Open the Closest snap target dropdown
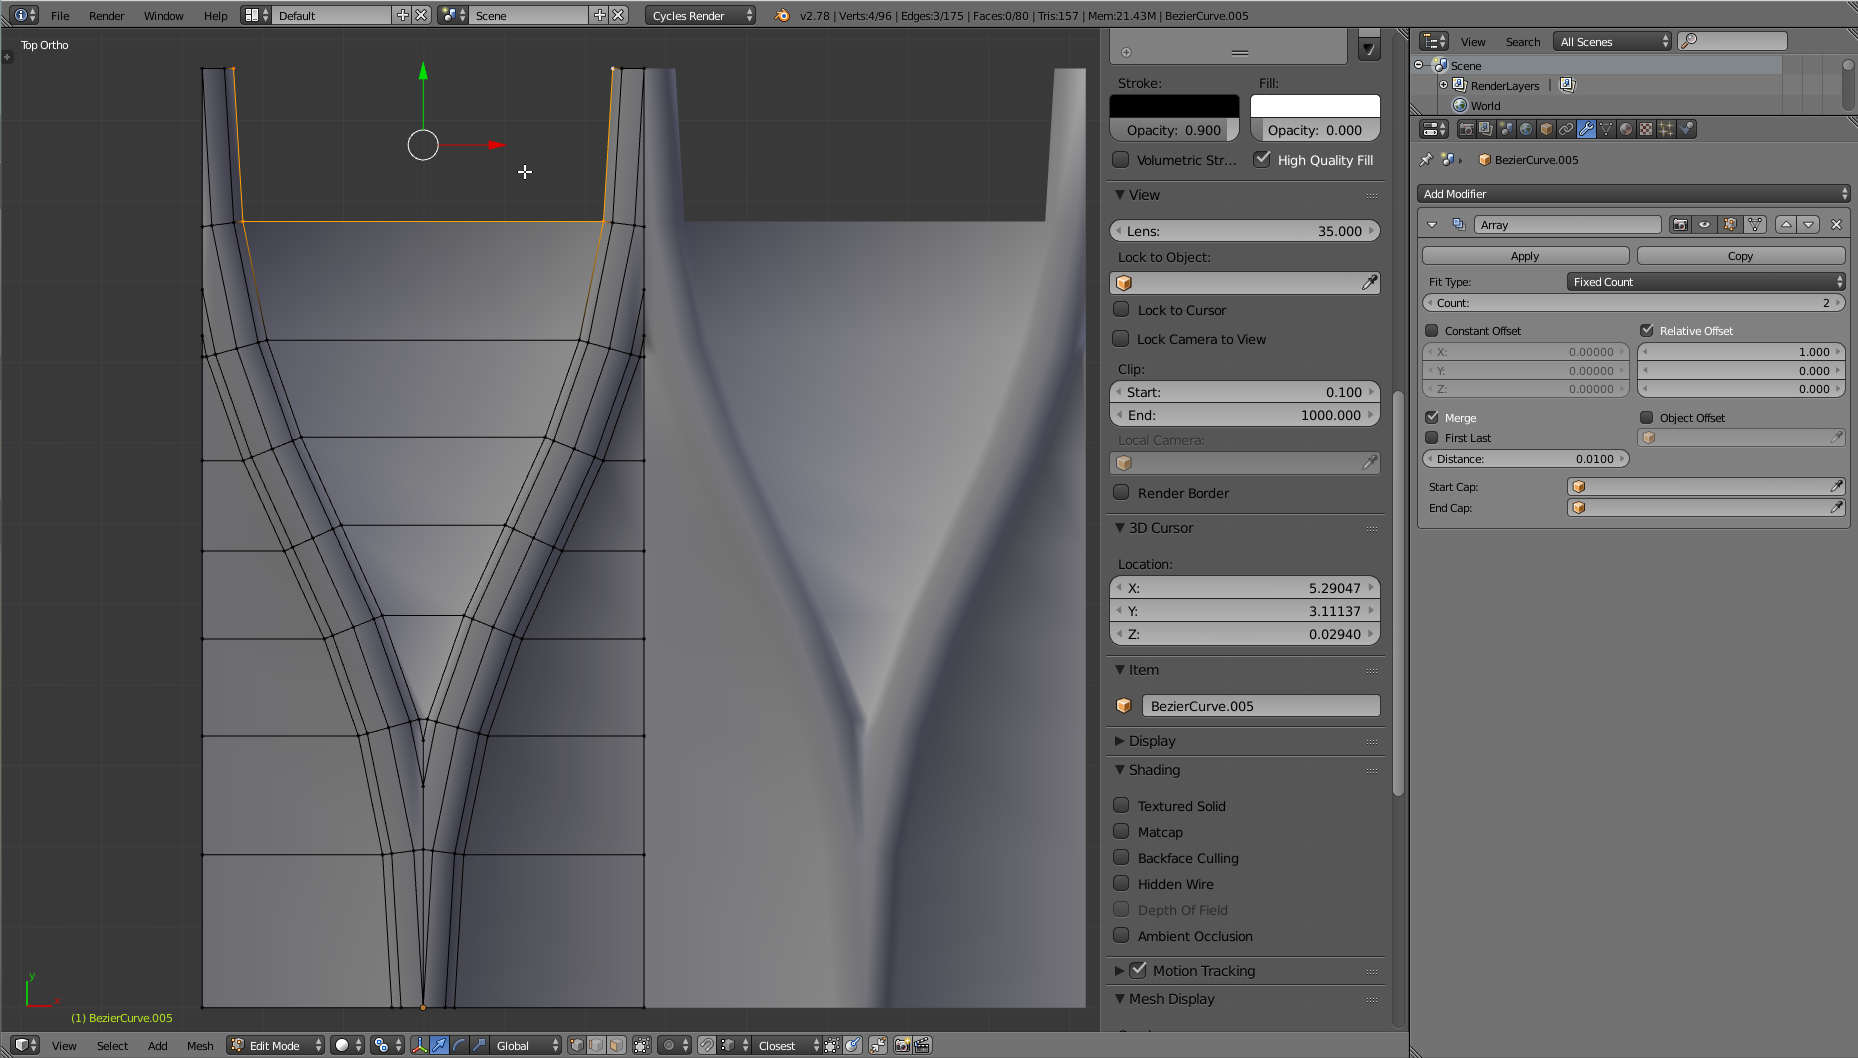Image resolution: width=1858 pixels, height=1058 pixels. pyautogui.click(x=786, y=1045)
